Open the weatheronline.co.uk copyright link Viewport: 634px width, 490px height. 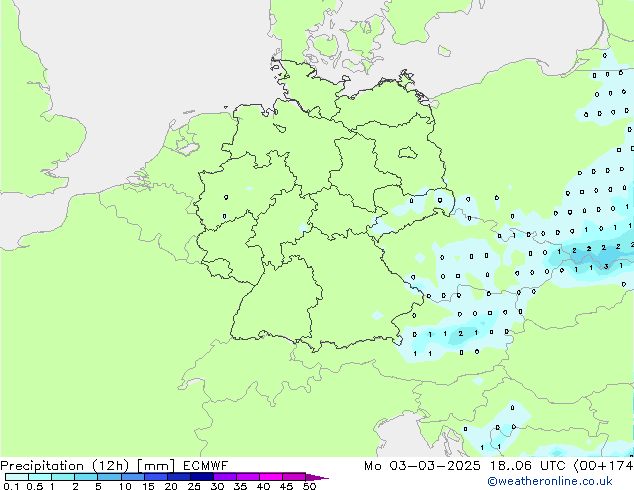[550, 481]
